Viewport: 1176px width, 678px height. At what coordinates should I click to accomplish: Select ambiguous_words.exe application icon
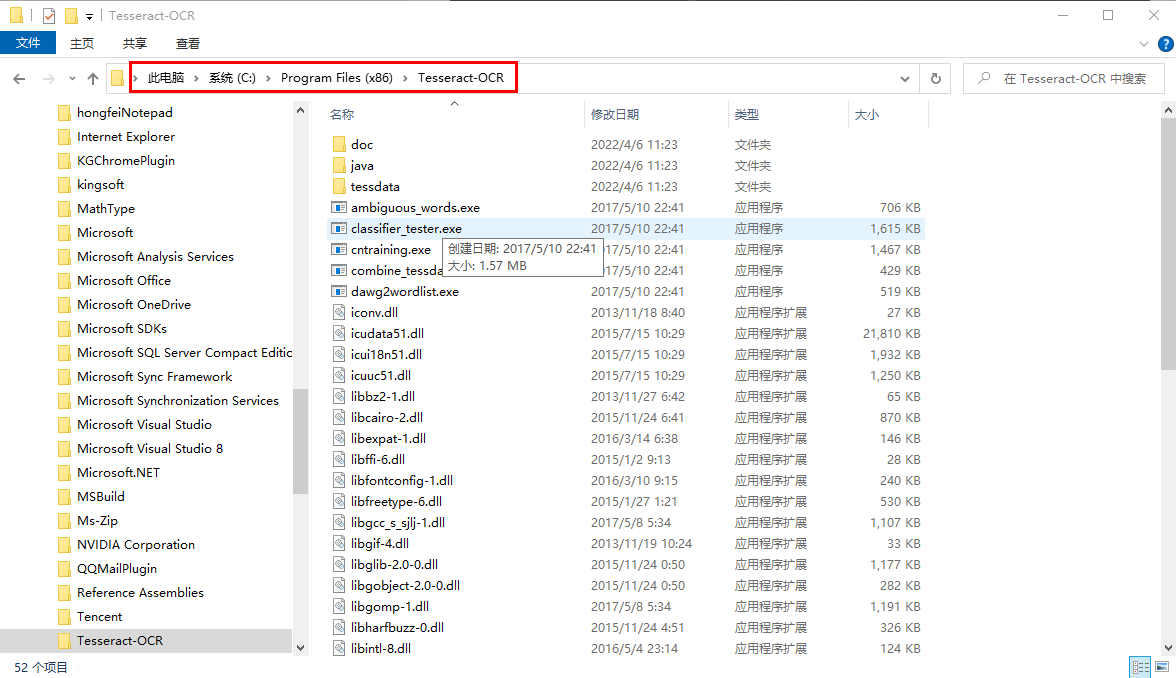pyautogui.click(x=339, y=207)
